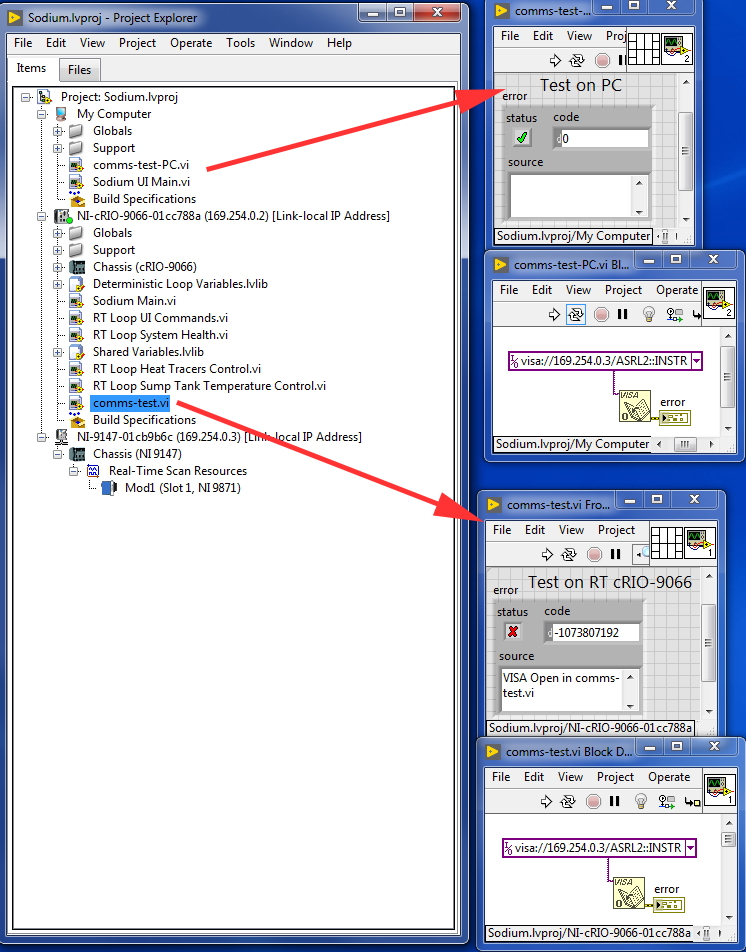746x952 pixels.
Task: Expand Deterministic Loop Variables.lvlib
Action: [58, 284]
